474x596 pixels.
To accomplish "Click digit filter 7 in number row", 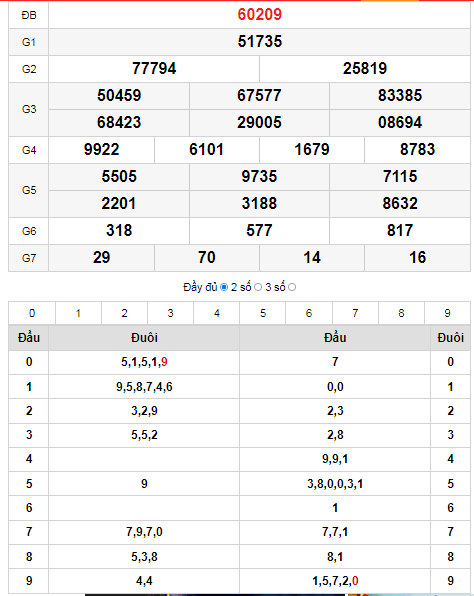I will pyautogui.click(x=355, y=313).
